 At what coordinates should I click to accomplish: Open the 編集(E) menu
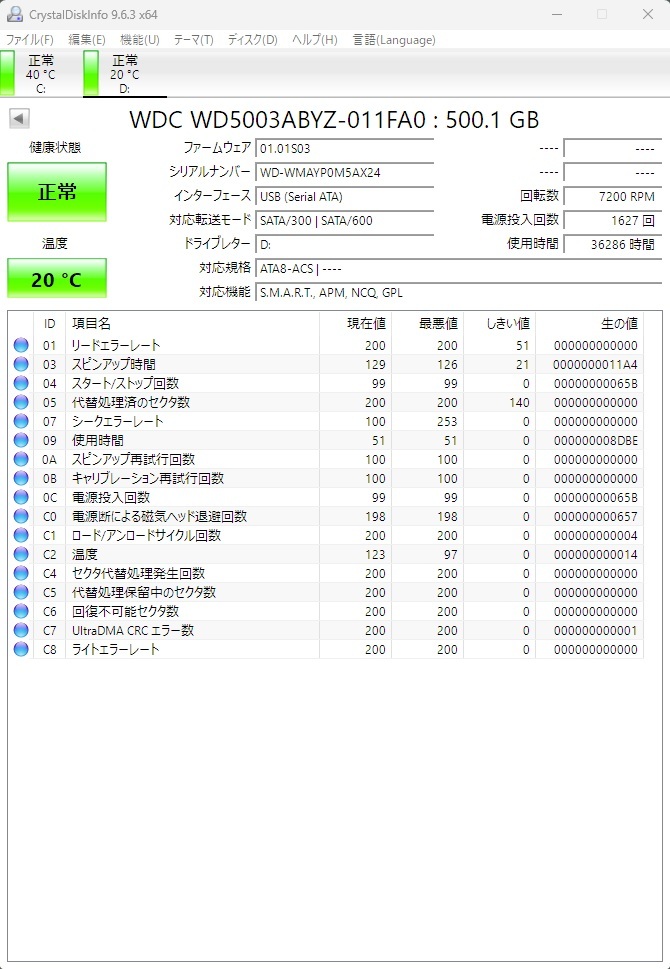coord(87,40)
